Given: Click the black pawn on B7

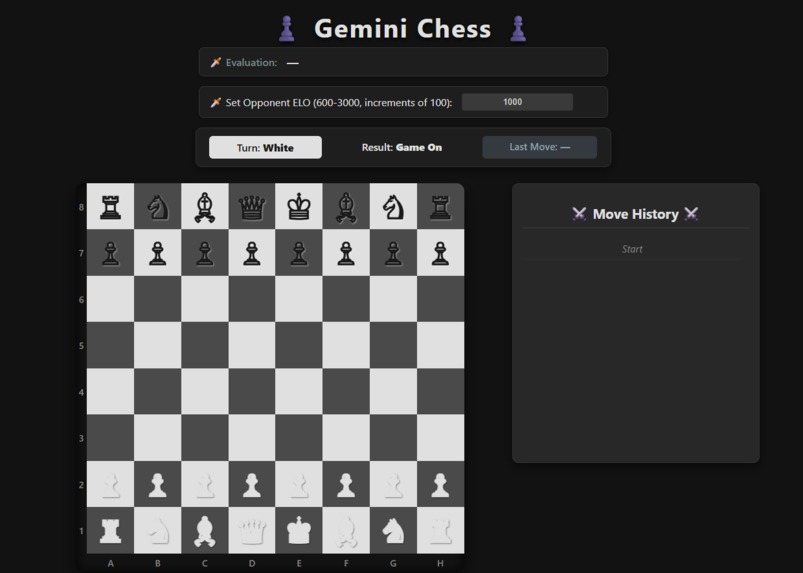Looking at the screenshot, I should coord(158,253).
